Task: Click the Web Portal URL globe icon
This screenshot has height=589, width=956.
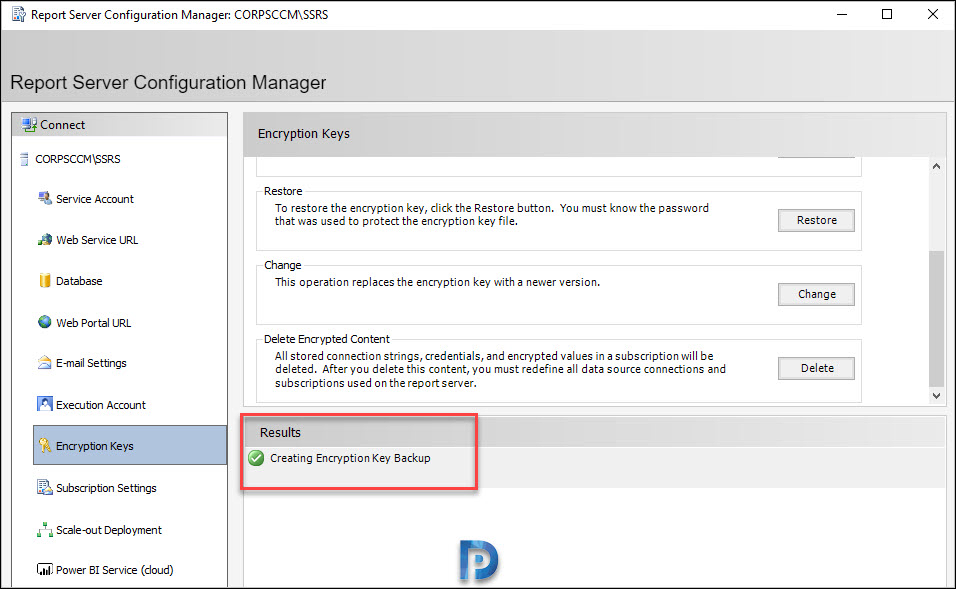Action: 45,322
